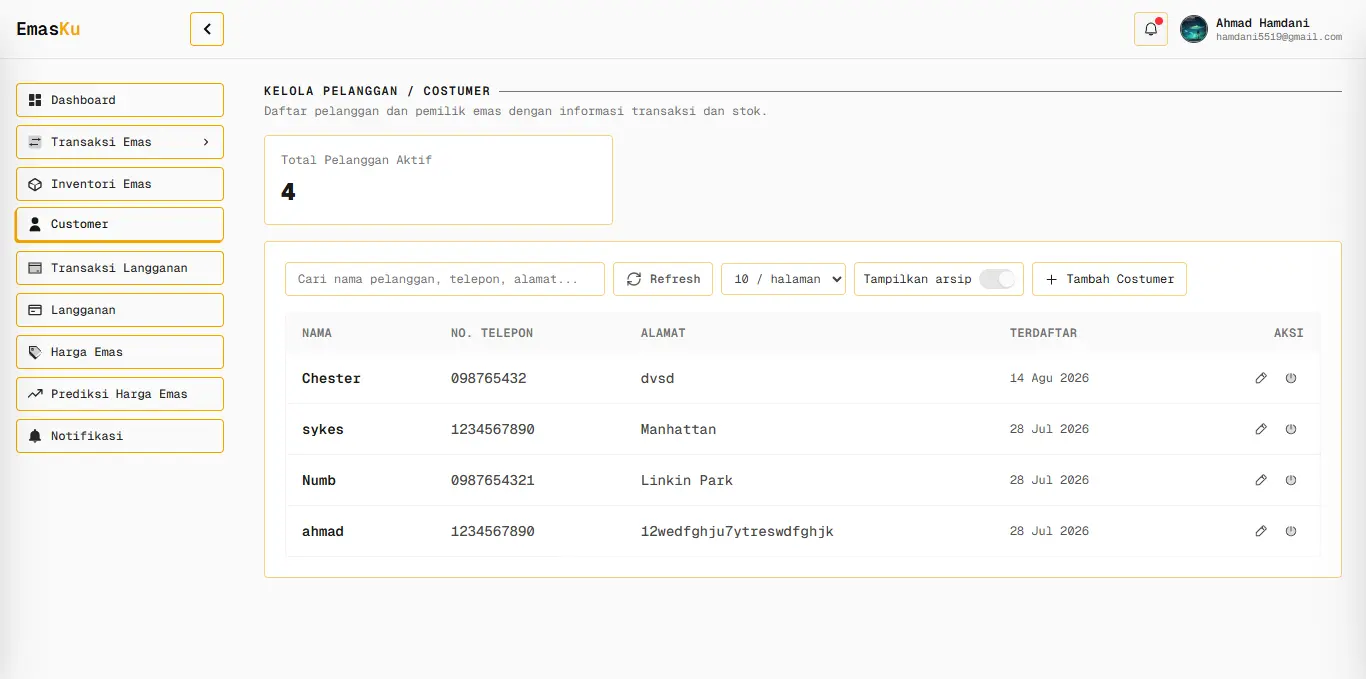Go to Dashboard in the sidebar
Viewport: 1366px width, 679px height.
(120, 100)
